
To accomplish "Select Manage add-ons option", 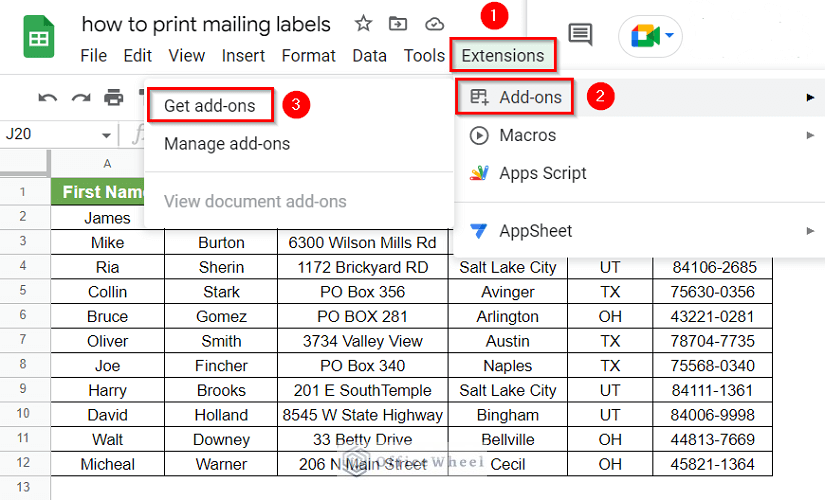I will [x=227, y=144].
